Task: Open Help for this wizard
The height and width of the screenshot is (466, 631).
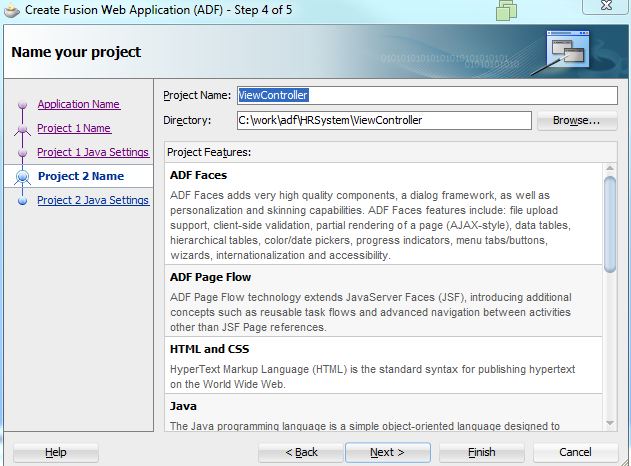Action: pyautogui.click(x=56, y=452)
